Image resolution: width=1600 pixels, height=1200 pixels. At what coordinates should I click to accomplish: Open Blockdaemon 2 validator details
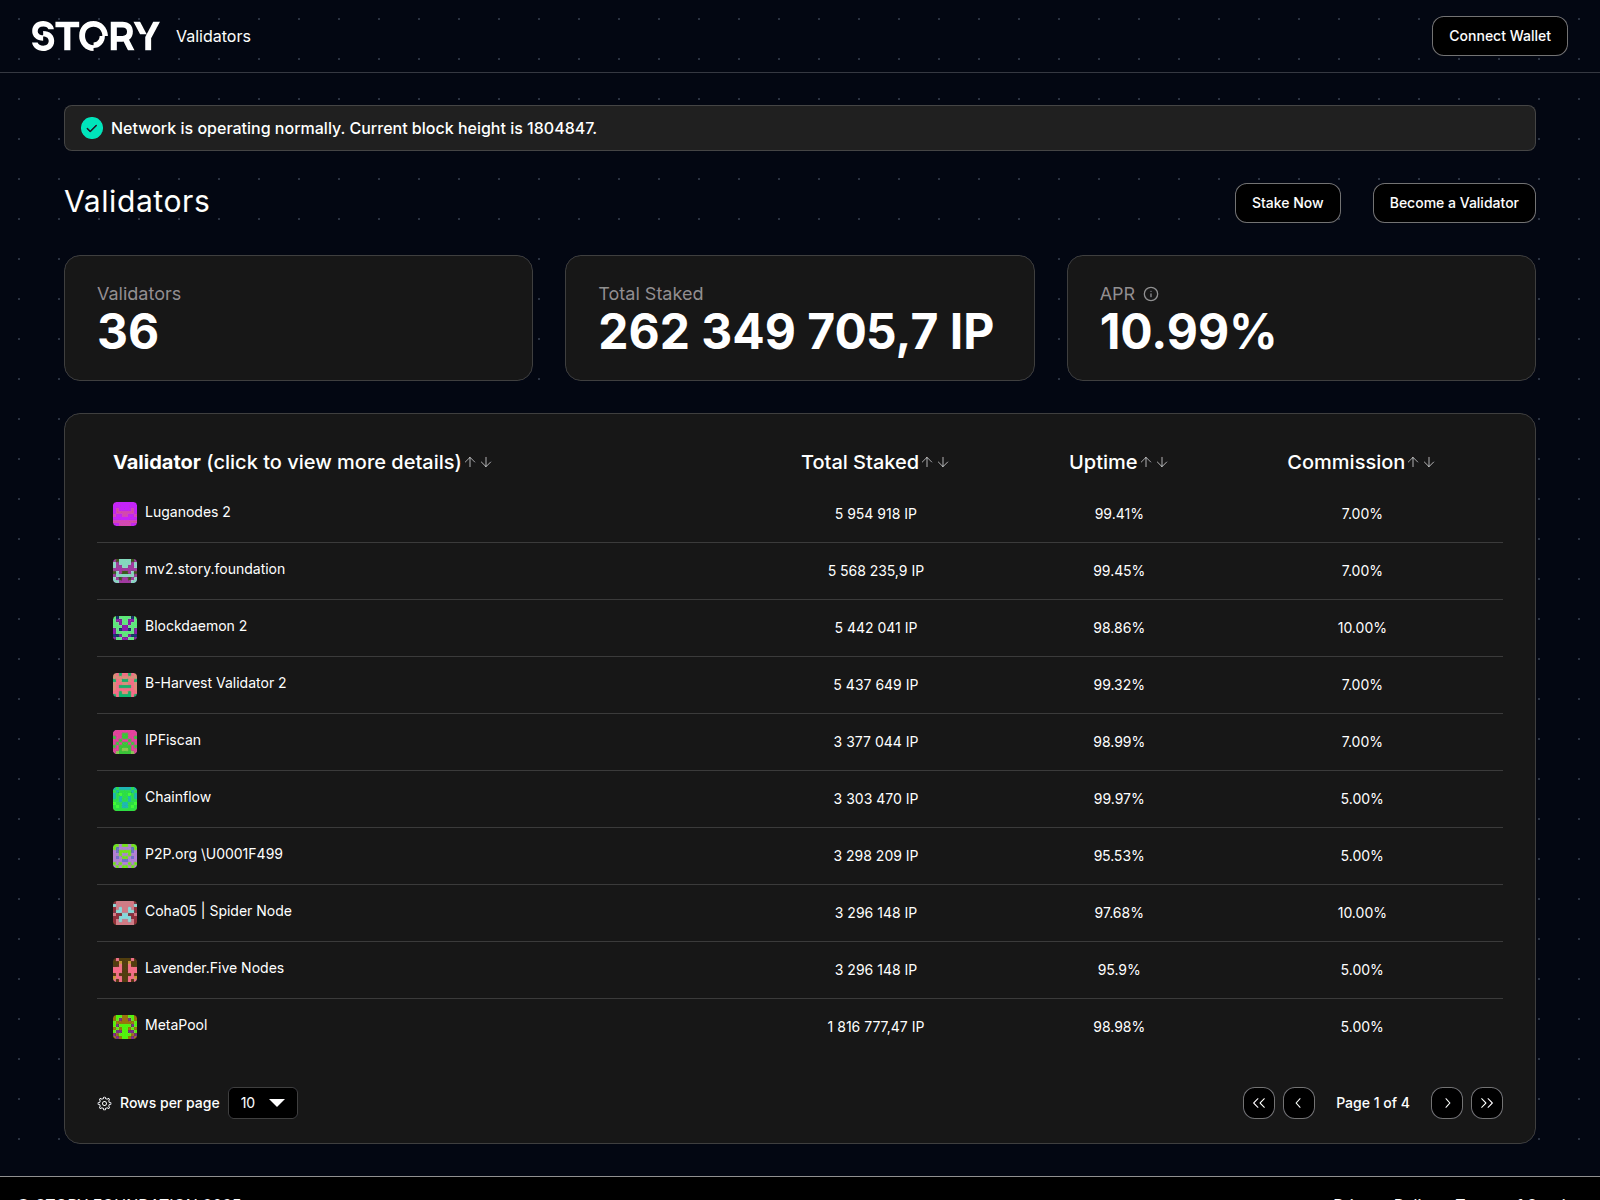pyautogui.click(x=196, y=626)
